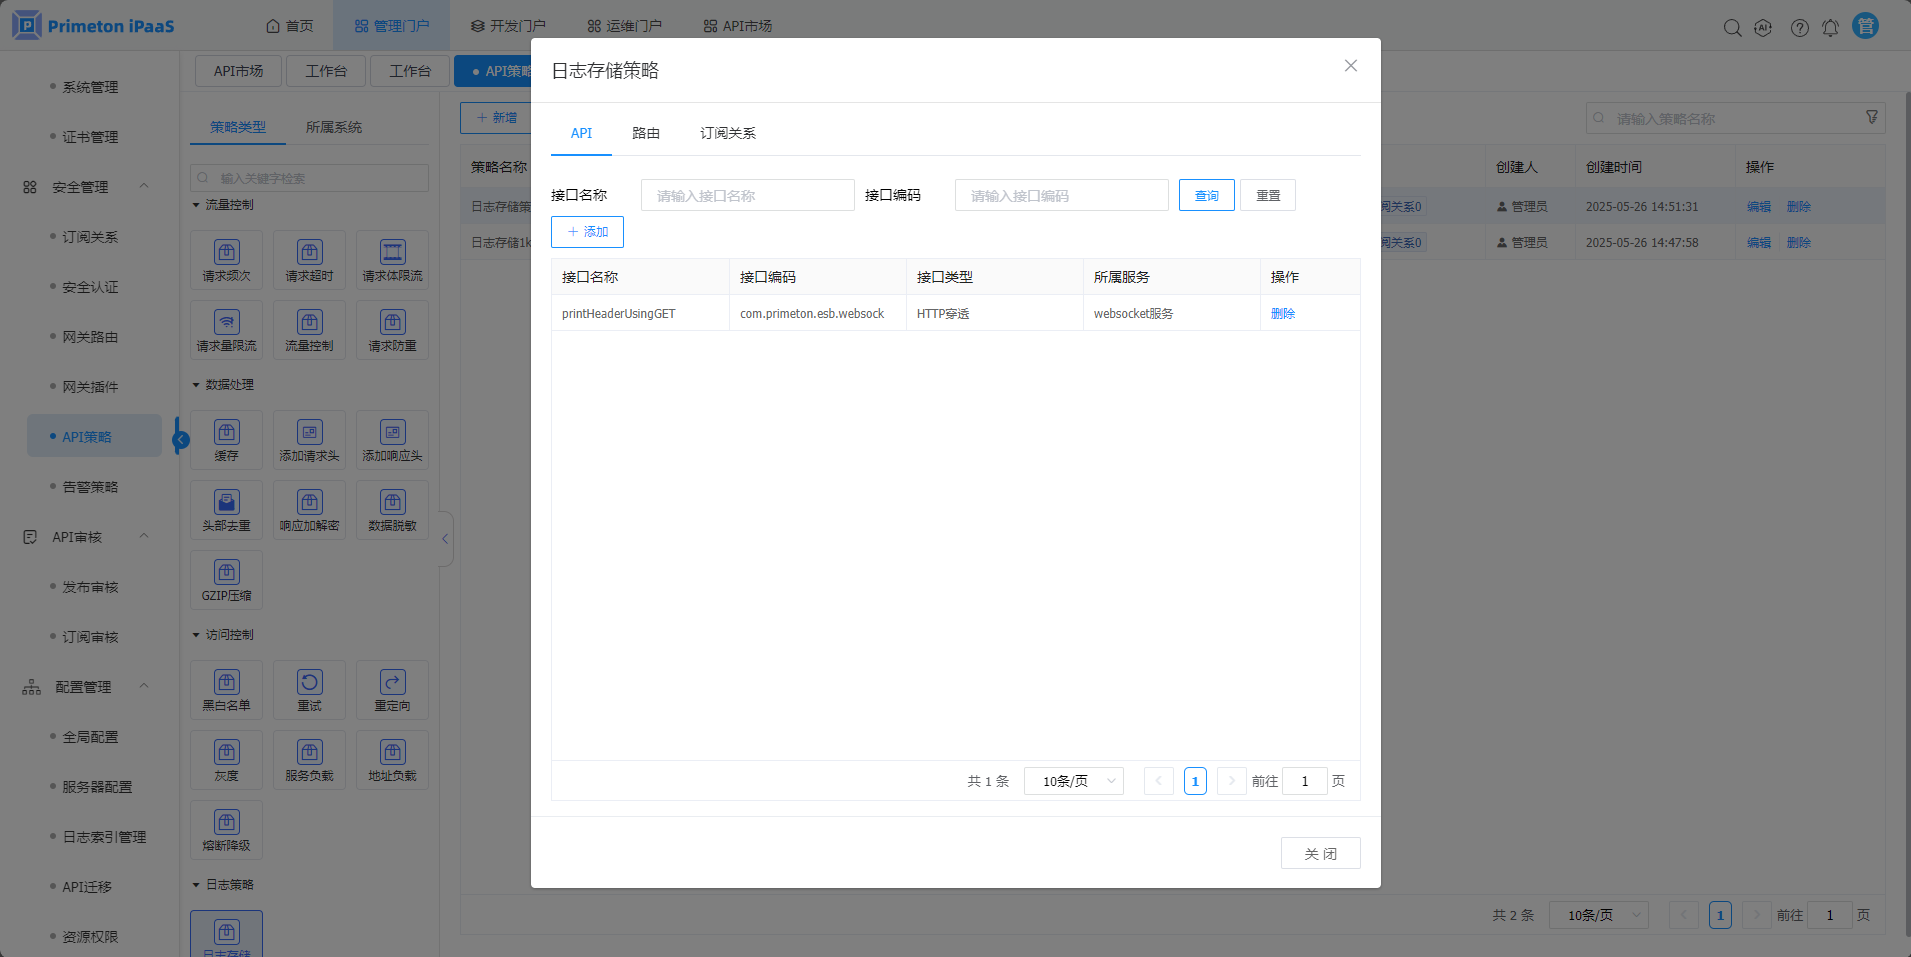
Task: Collapse the 数据处理 policy group
Action: (x=197, y=385)
